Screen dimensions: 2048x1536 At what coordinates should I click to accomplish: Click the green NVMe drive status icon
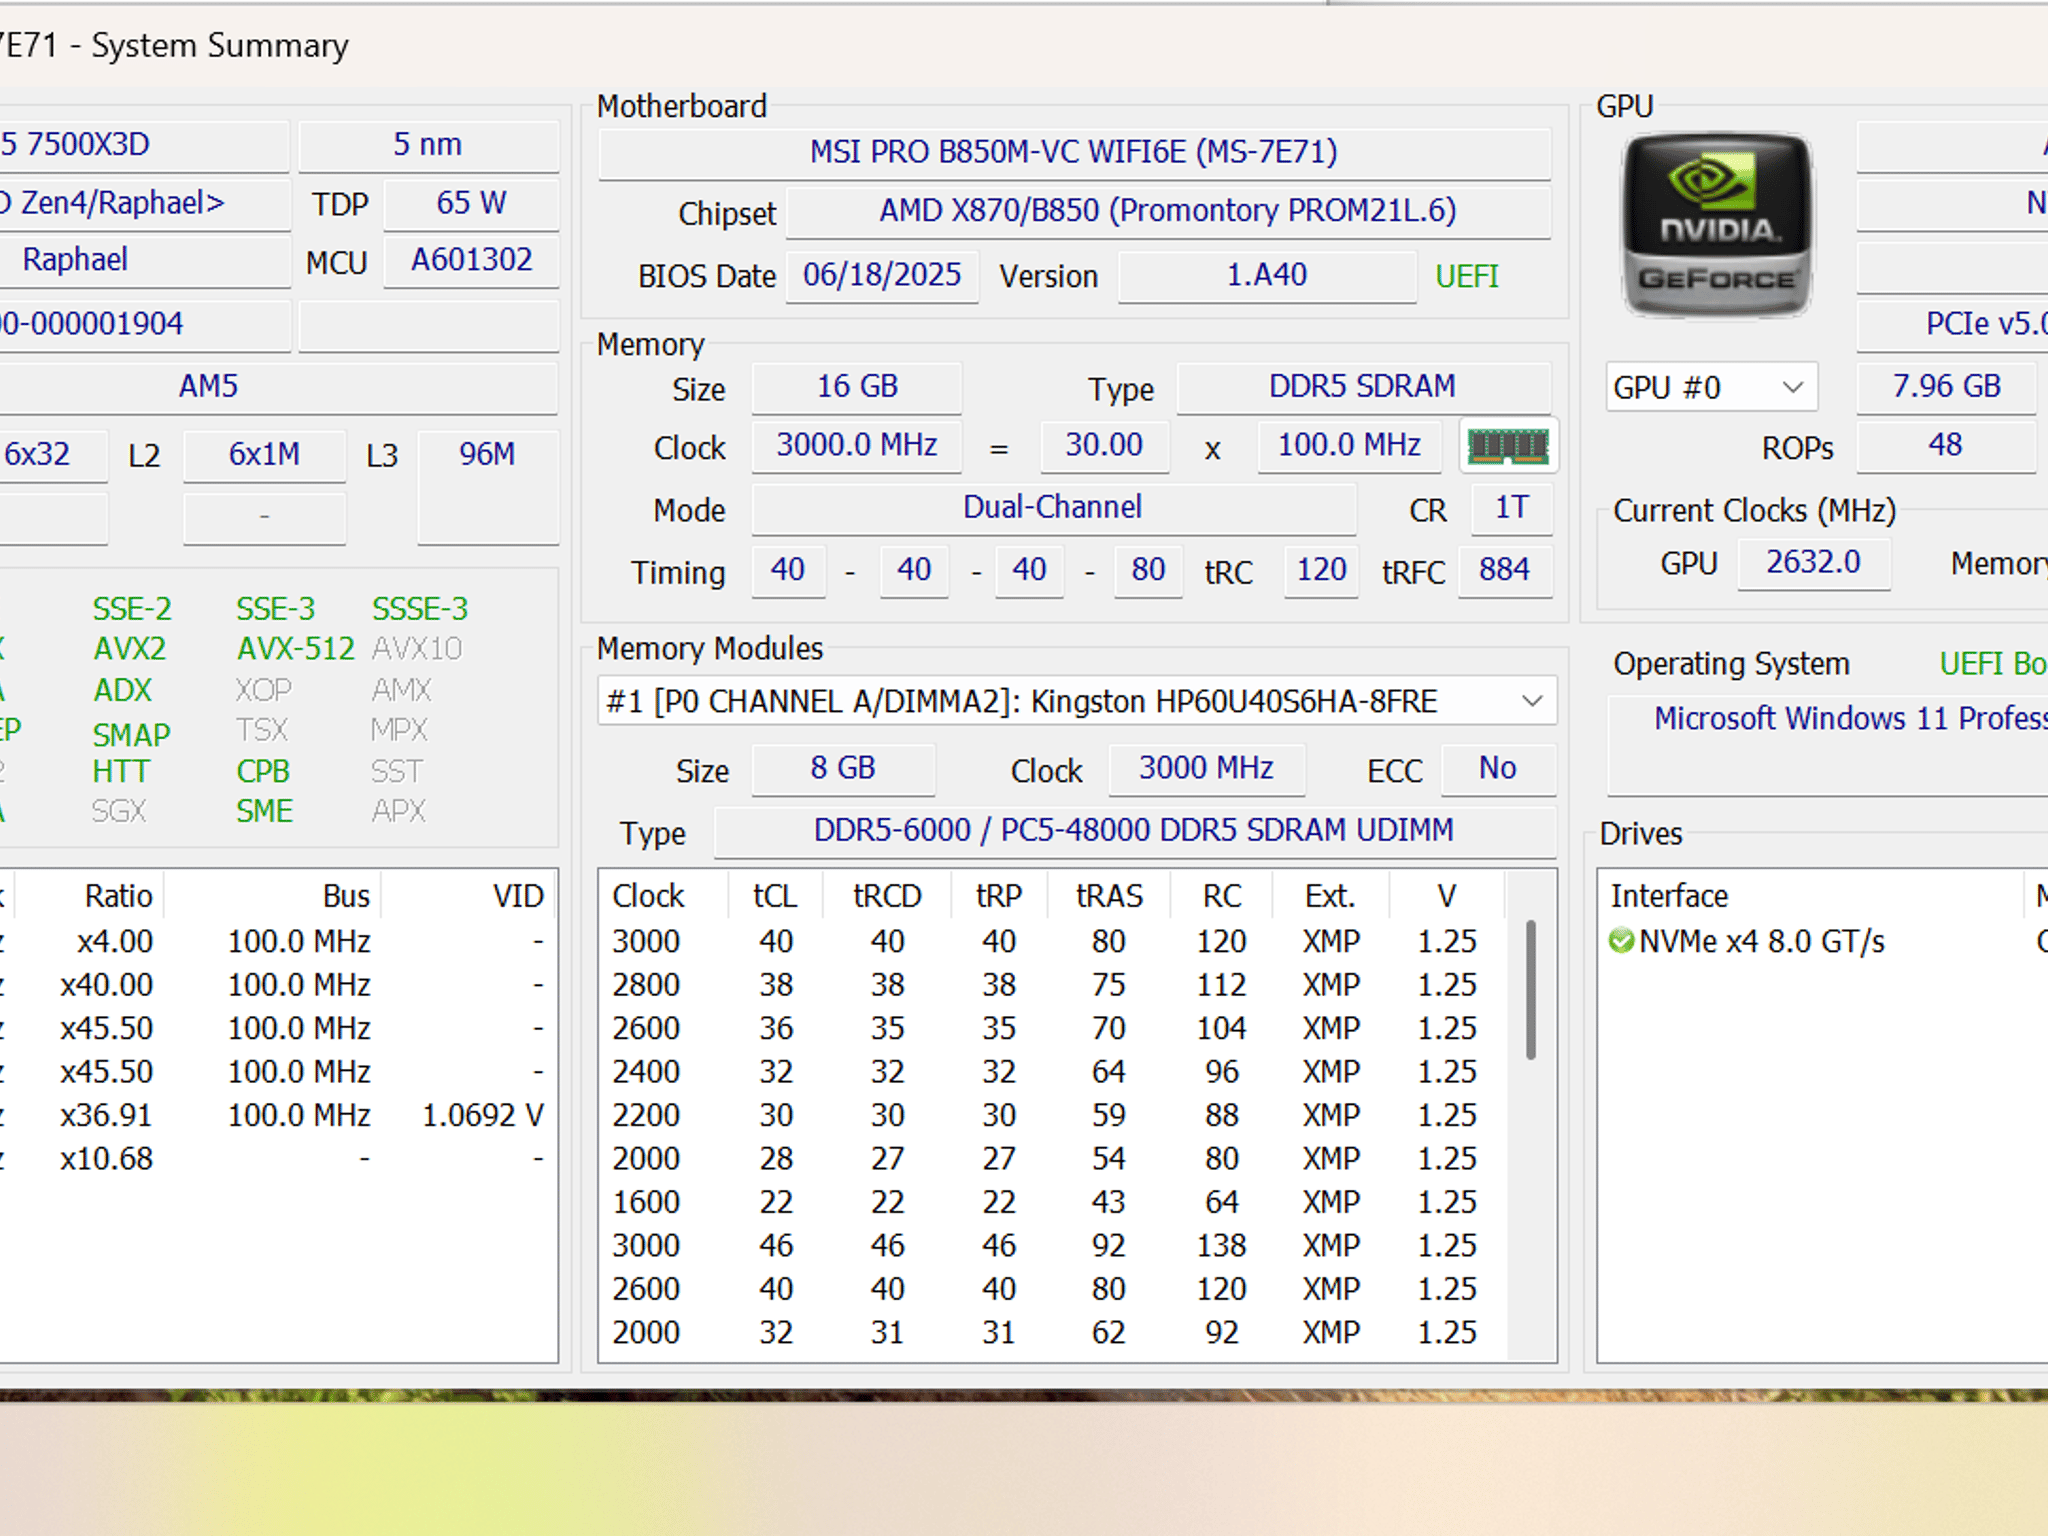(1621, 941)
